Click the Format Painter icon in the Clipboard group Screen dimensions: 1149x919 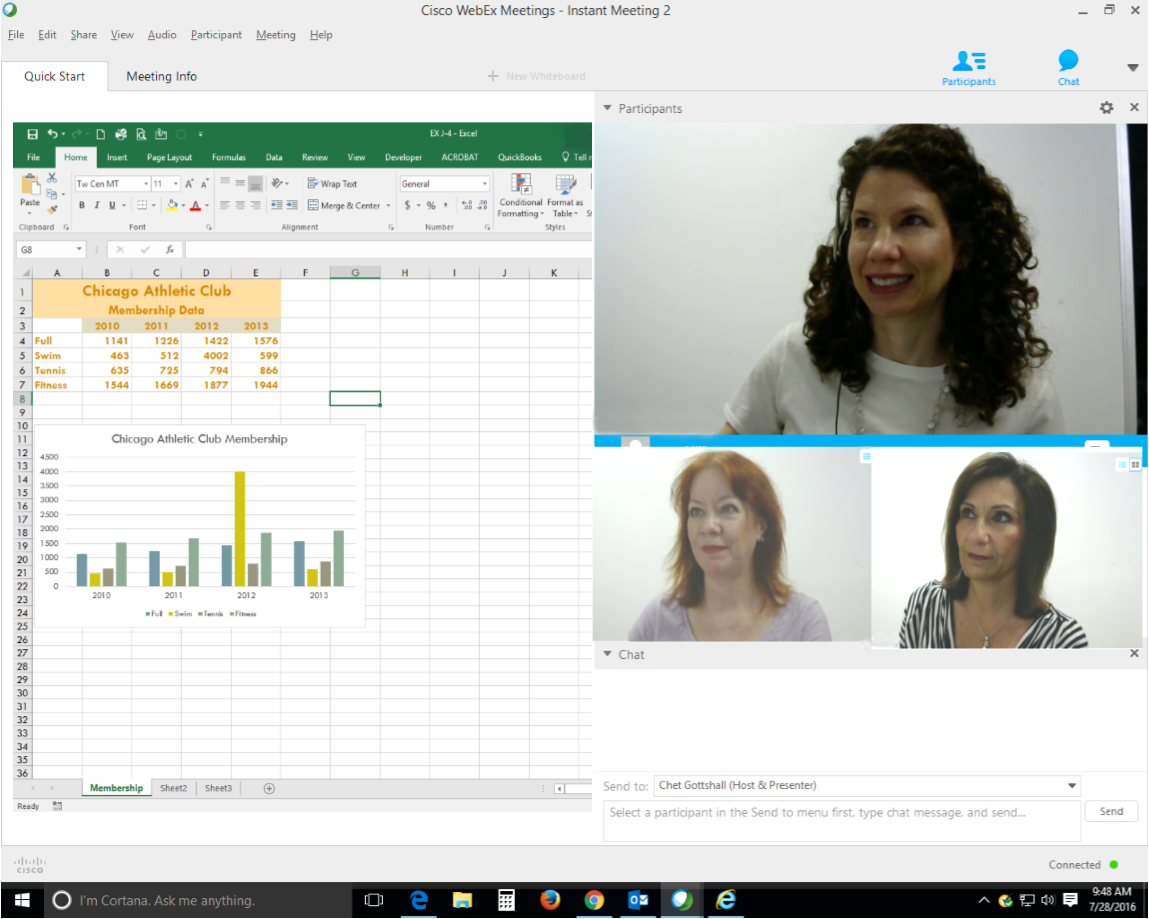[x=50, y=210]
